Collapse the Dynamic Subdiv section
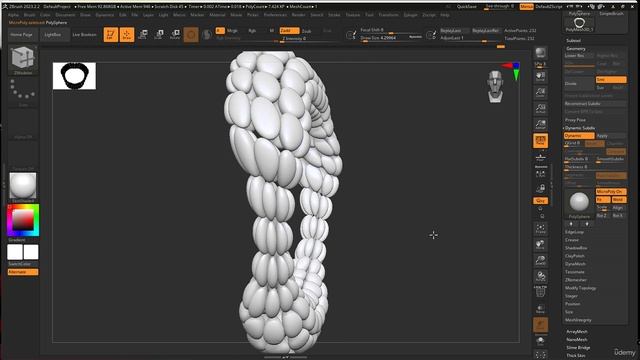 (580, 128)
